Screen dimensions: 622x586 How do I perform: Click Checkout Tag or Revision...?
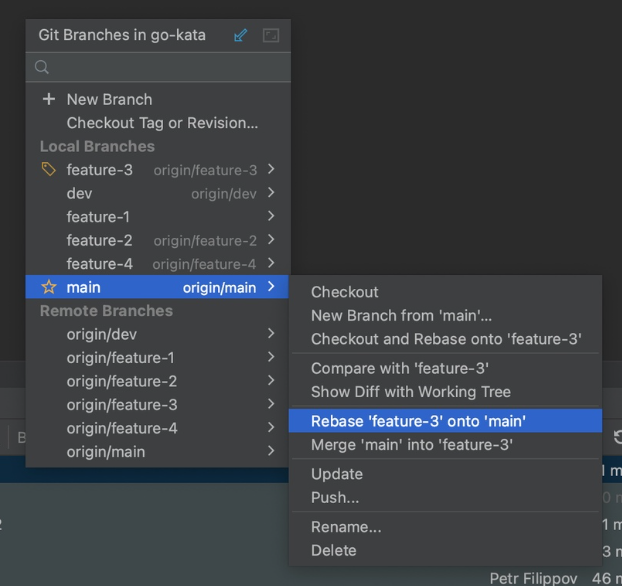tap(162, 123)
